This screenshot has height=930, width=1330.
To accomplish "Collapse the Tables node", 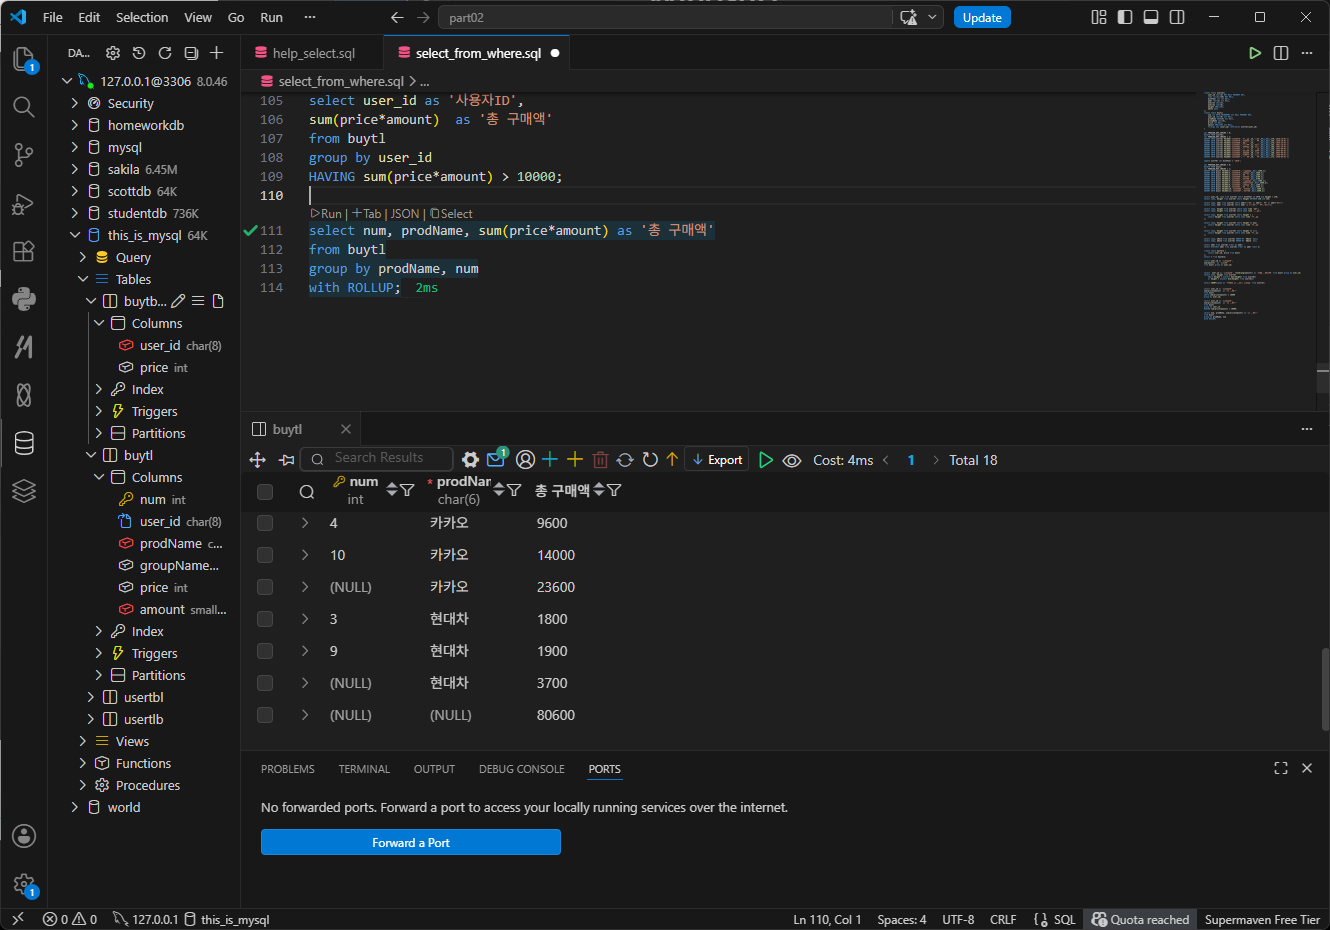I will click(83, 279).
